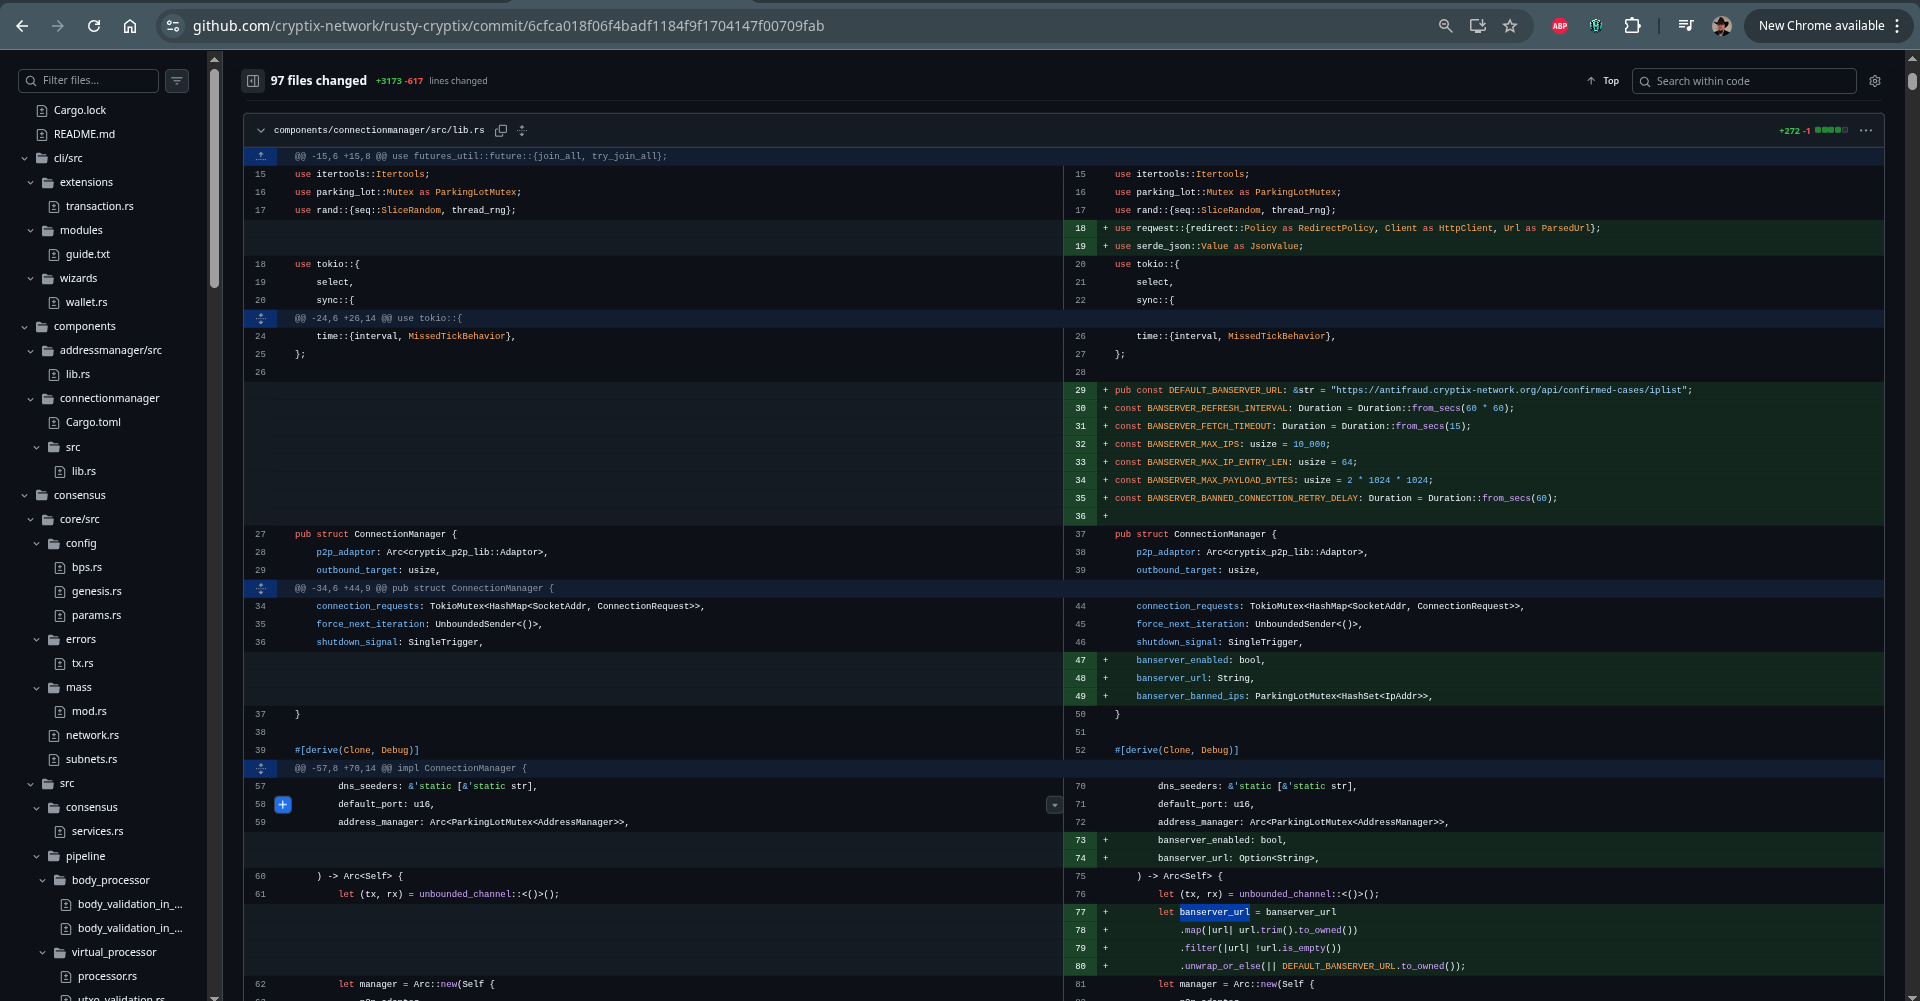Open the Chrome extensions puzzle icon
This screenshot has height=1001, width=1920.
[x=1633, y=26]
